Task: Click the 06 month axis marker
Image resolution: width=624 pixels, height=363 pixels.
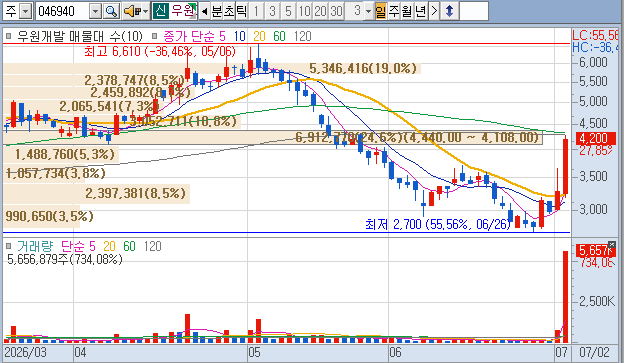Action: click(x=395, y=353)
